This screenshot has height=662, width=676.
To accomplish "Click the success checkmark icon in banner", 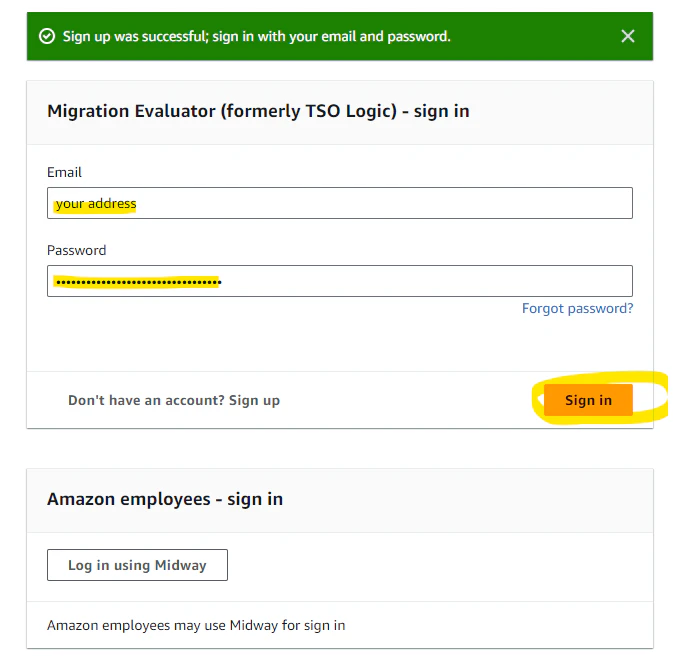I will tap(47, 36).
